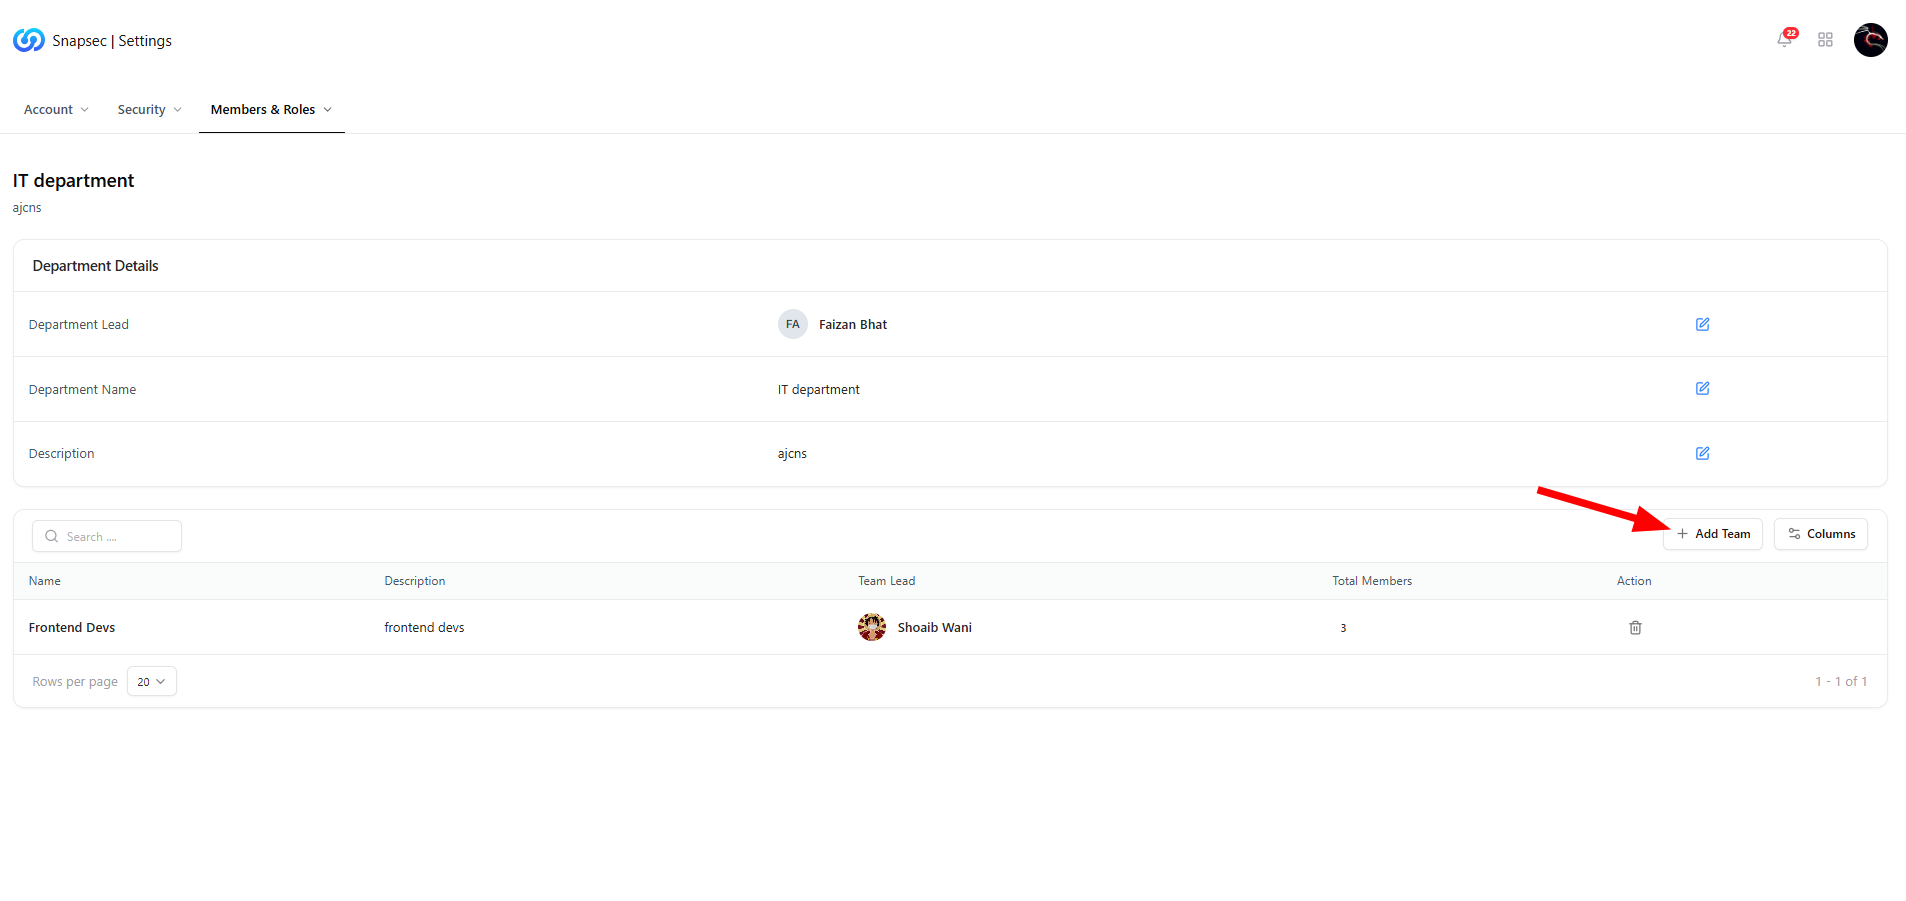Open the rows per page selector
This screenshot has width=1906, height=901.
coord(151,681)
